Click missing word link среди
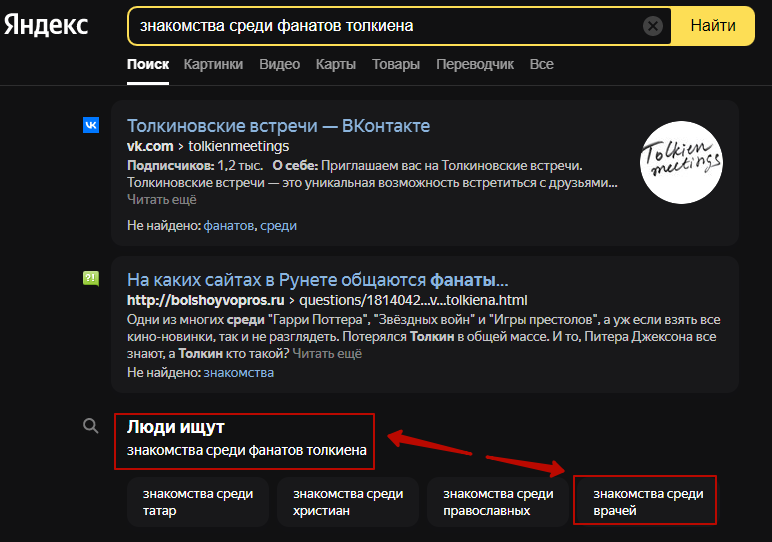This screenshot has width=772, height=542. click(278, 225)
